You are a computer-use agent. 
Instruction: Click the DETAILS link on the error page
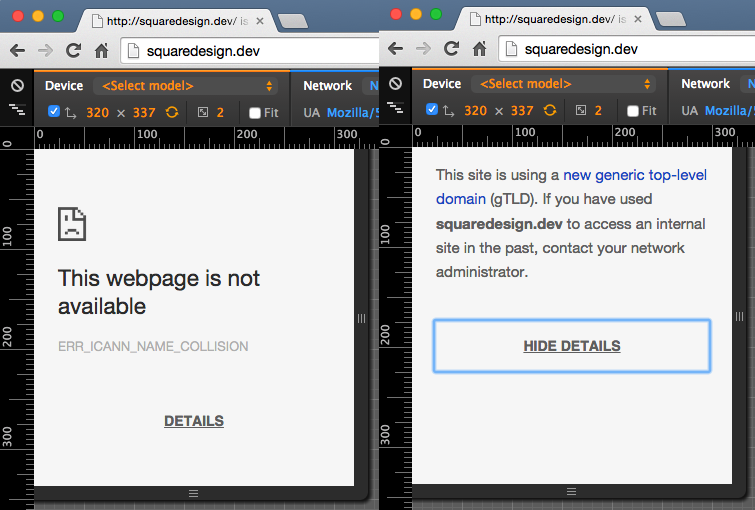tap(194, 421)
